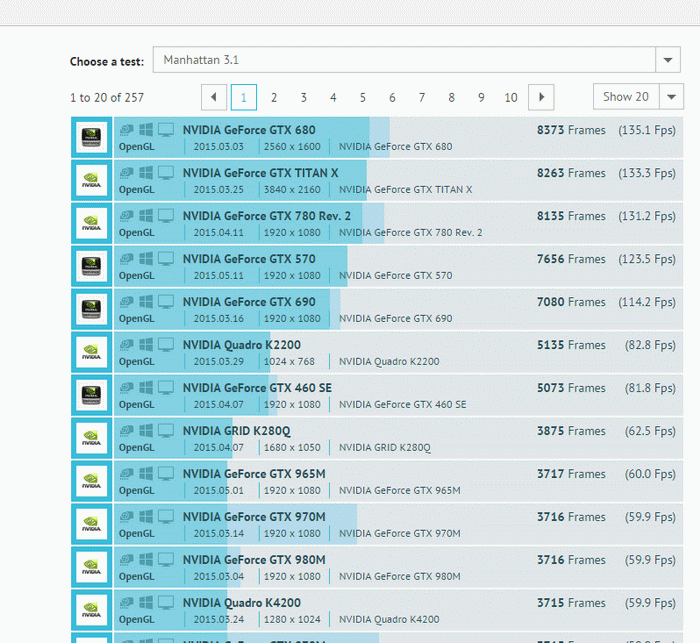Jump to page 6

392,97
